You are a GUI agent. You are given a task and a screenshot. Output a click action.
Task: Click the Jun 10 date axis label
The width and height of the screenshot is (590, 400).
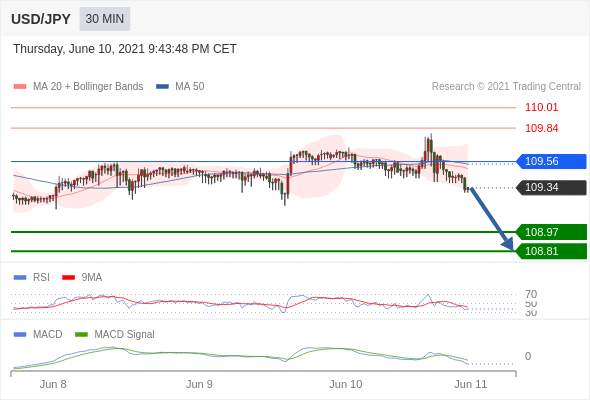point(346,384)
